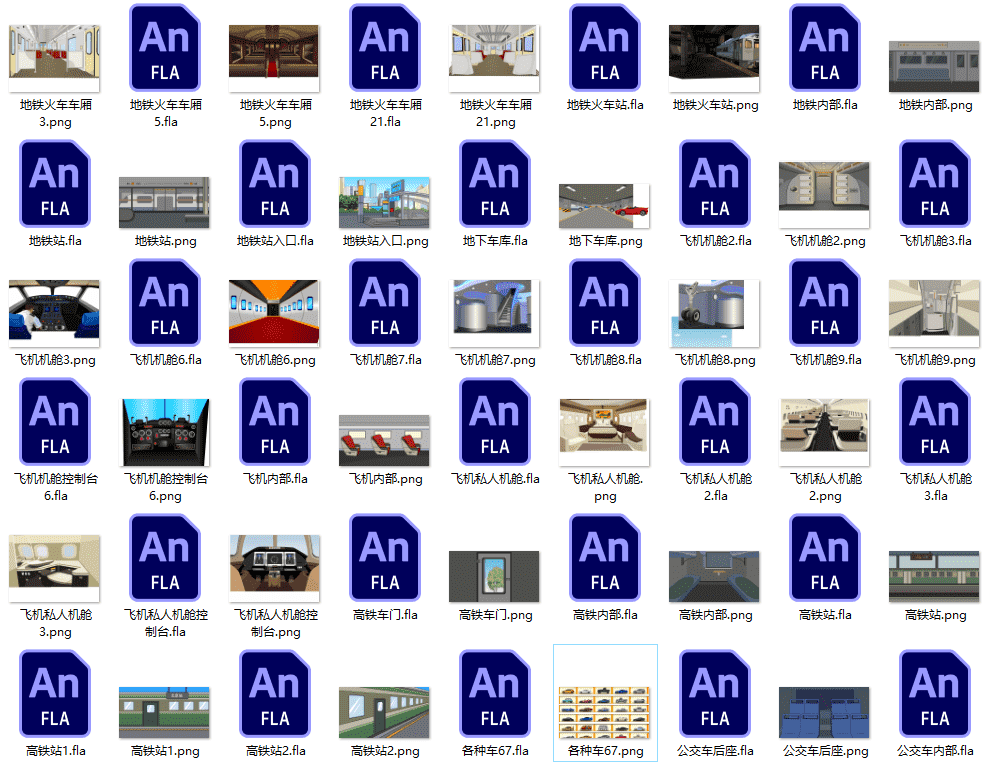Select the 各种车67.fla file icon
This screenshot has width=992, height=764.
(495, 695)
